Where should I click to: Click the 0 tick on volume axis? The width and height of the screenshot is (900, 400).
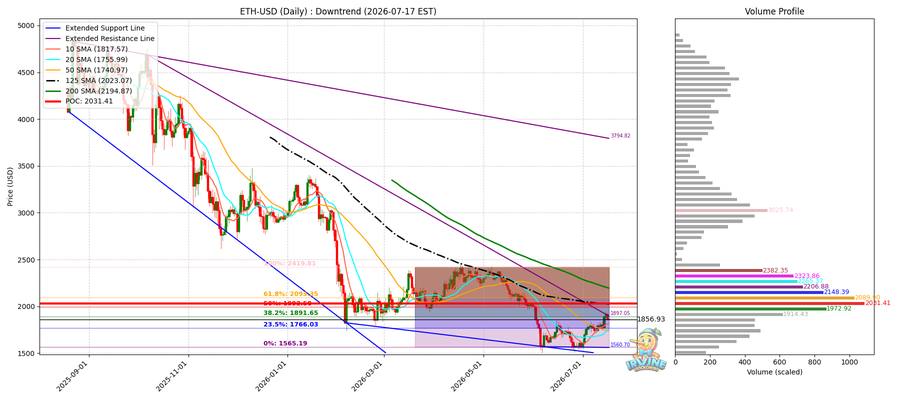[x=676, y=362]
